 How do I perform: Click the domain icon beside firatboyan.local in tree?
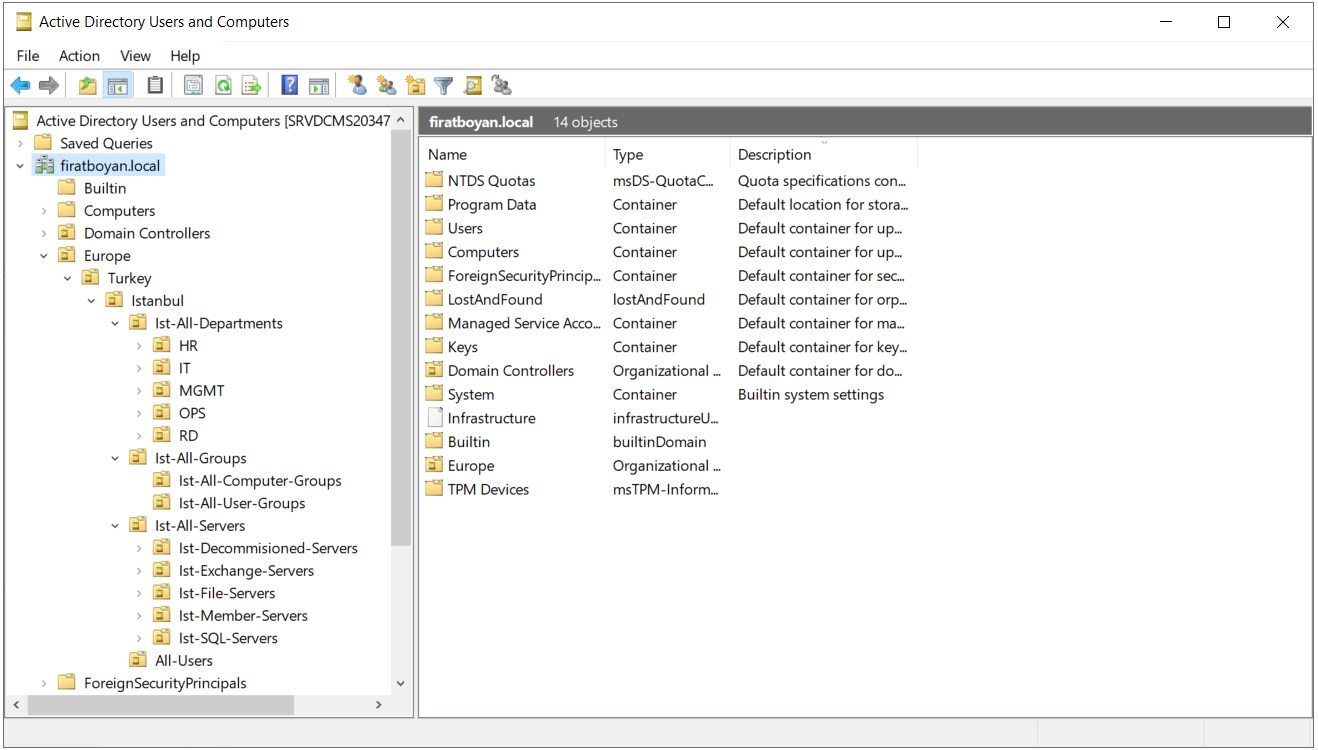[x=44, y=166]
